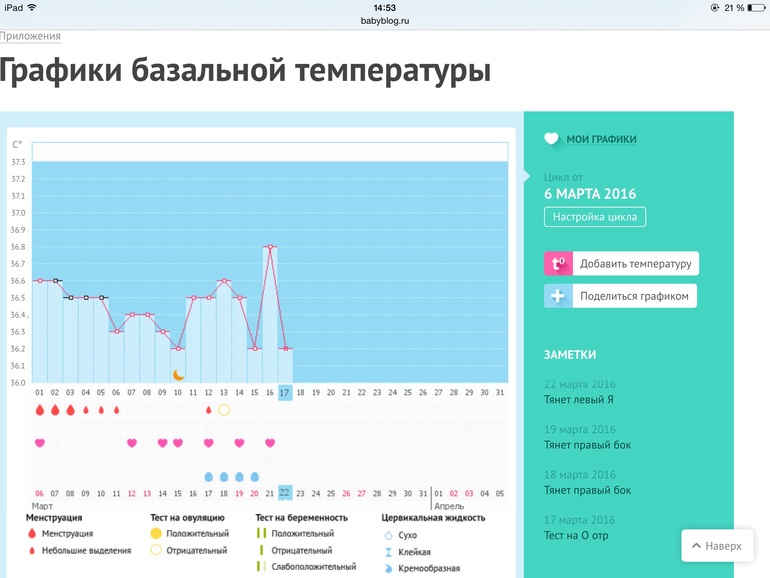Click the negative ovulation test circle on day 13
Viewport: 770px width, 578px height.
click(x=224, y=410)
